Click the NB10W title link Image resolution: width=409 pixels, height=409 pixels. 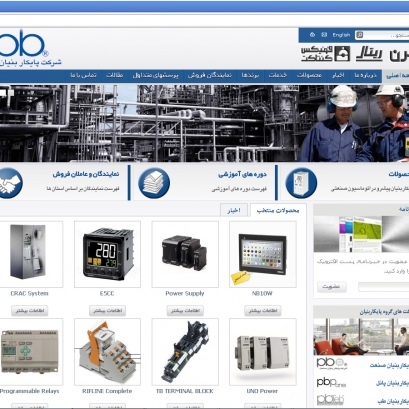coord(262,293)
